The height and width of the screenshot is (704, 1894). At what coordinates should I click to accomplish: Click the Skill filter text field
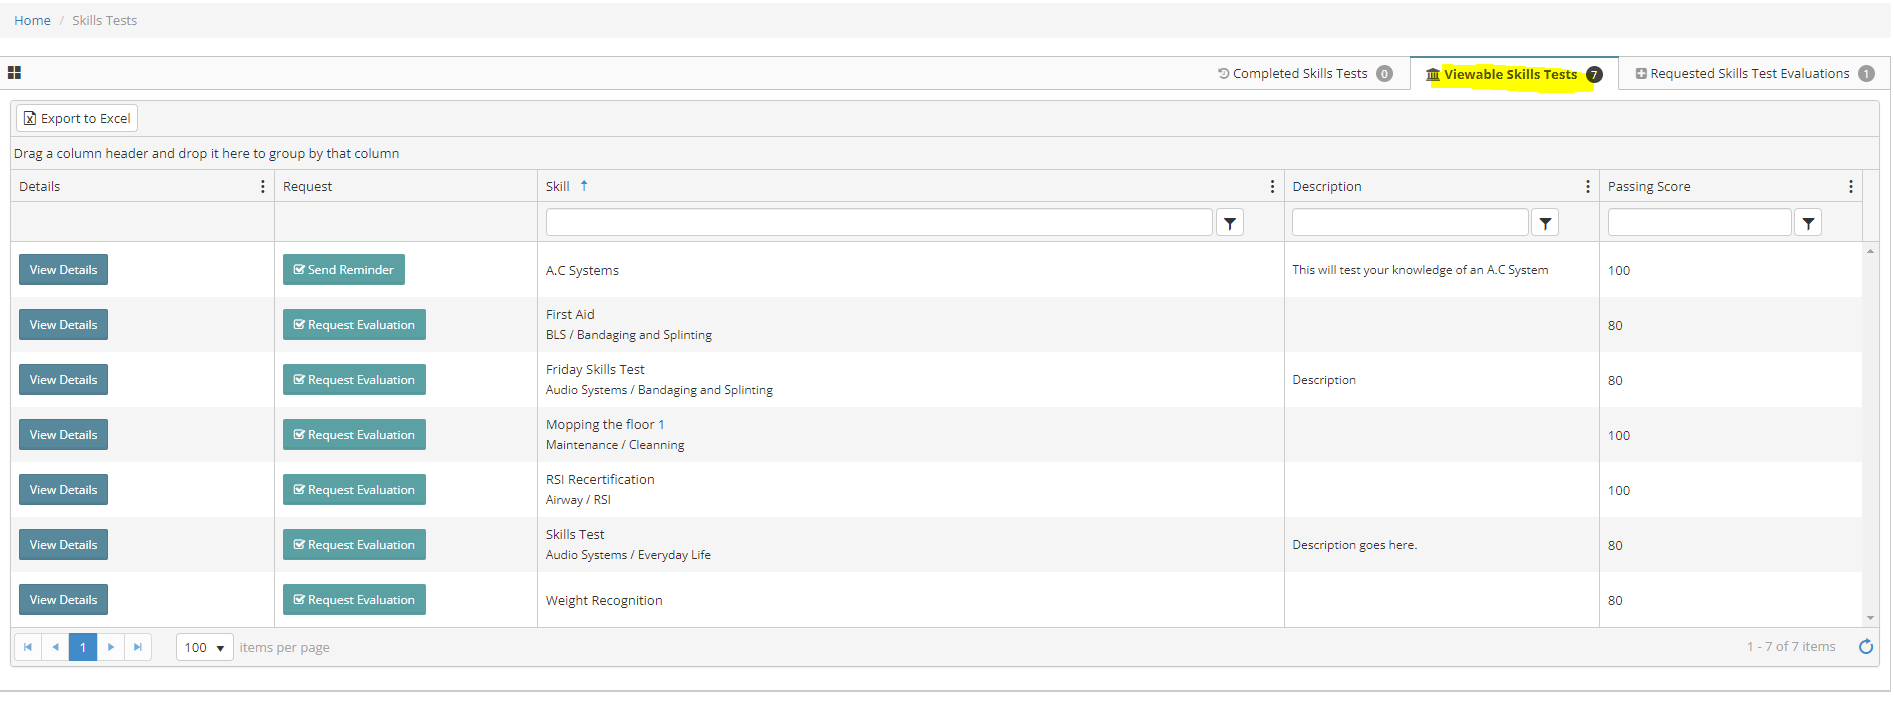coord(878,222)
